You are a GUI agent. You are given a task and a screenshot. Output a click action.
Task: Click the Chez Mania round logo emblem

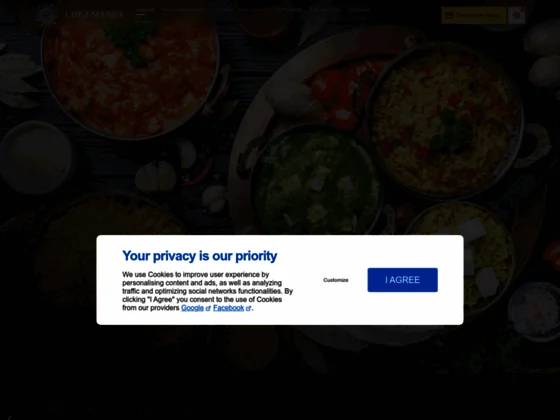pos(46,15)
